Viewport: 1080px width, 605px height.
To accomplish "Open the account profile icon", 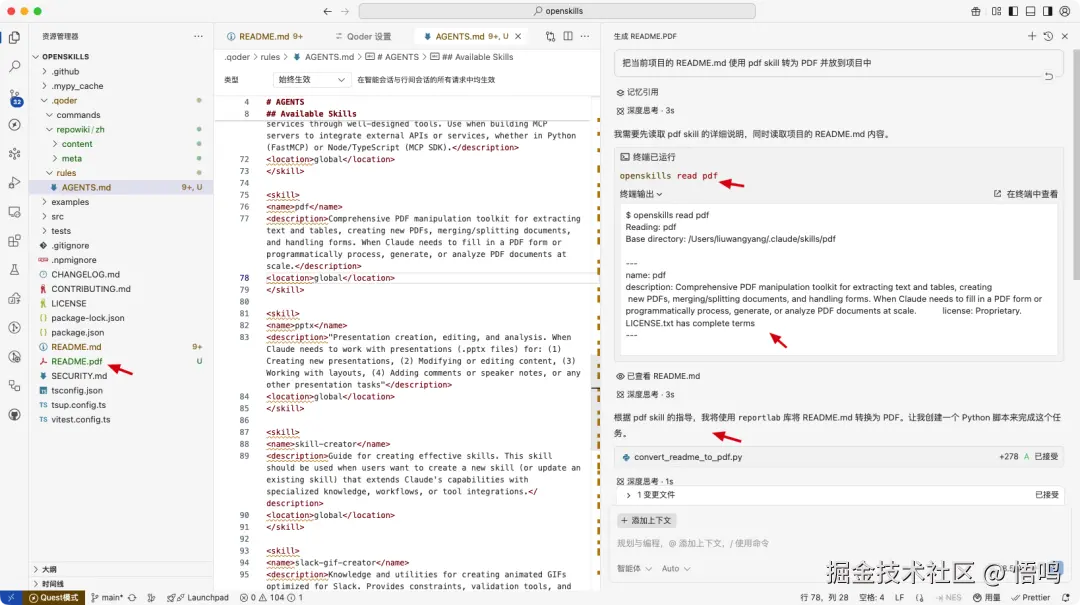I will pos(1065,11).
